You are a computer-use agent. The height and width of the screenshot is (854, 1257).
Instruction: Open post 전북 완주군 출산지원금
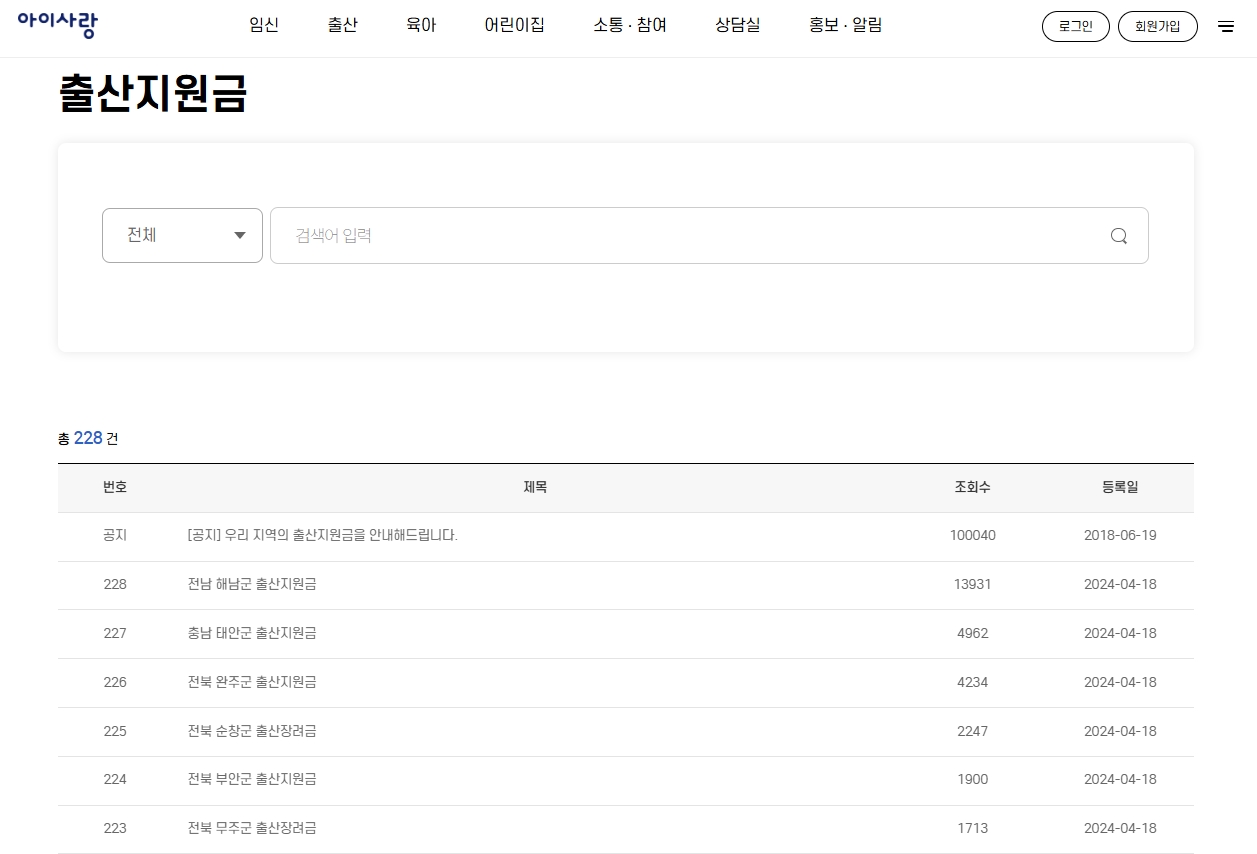252,682
